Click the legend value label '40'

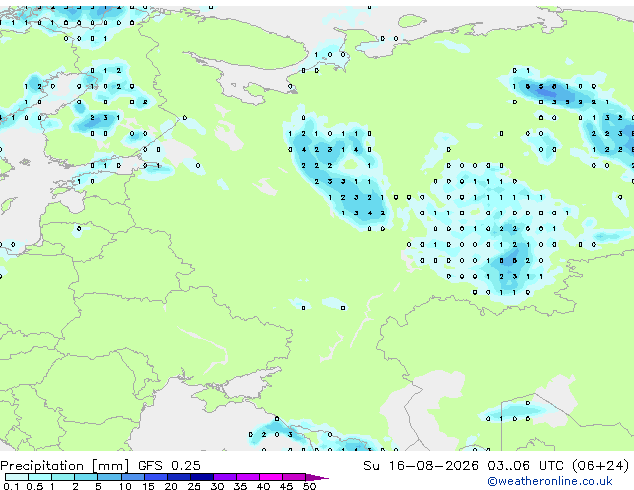263,486
